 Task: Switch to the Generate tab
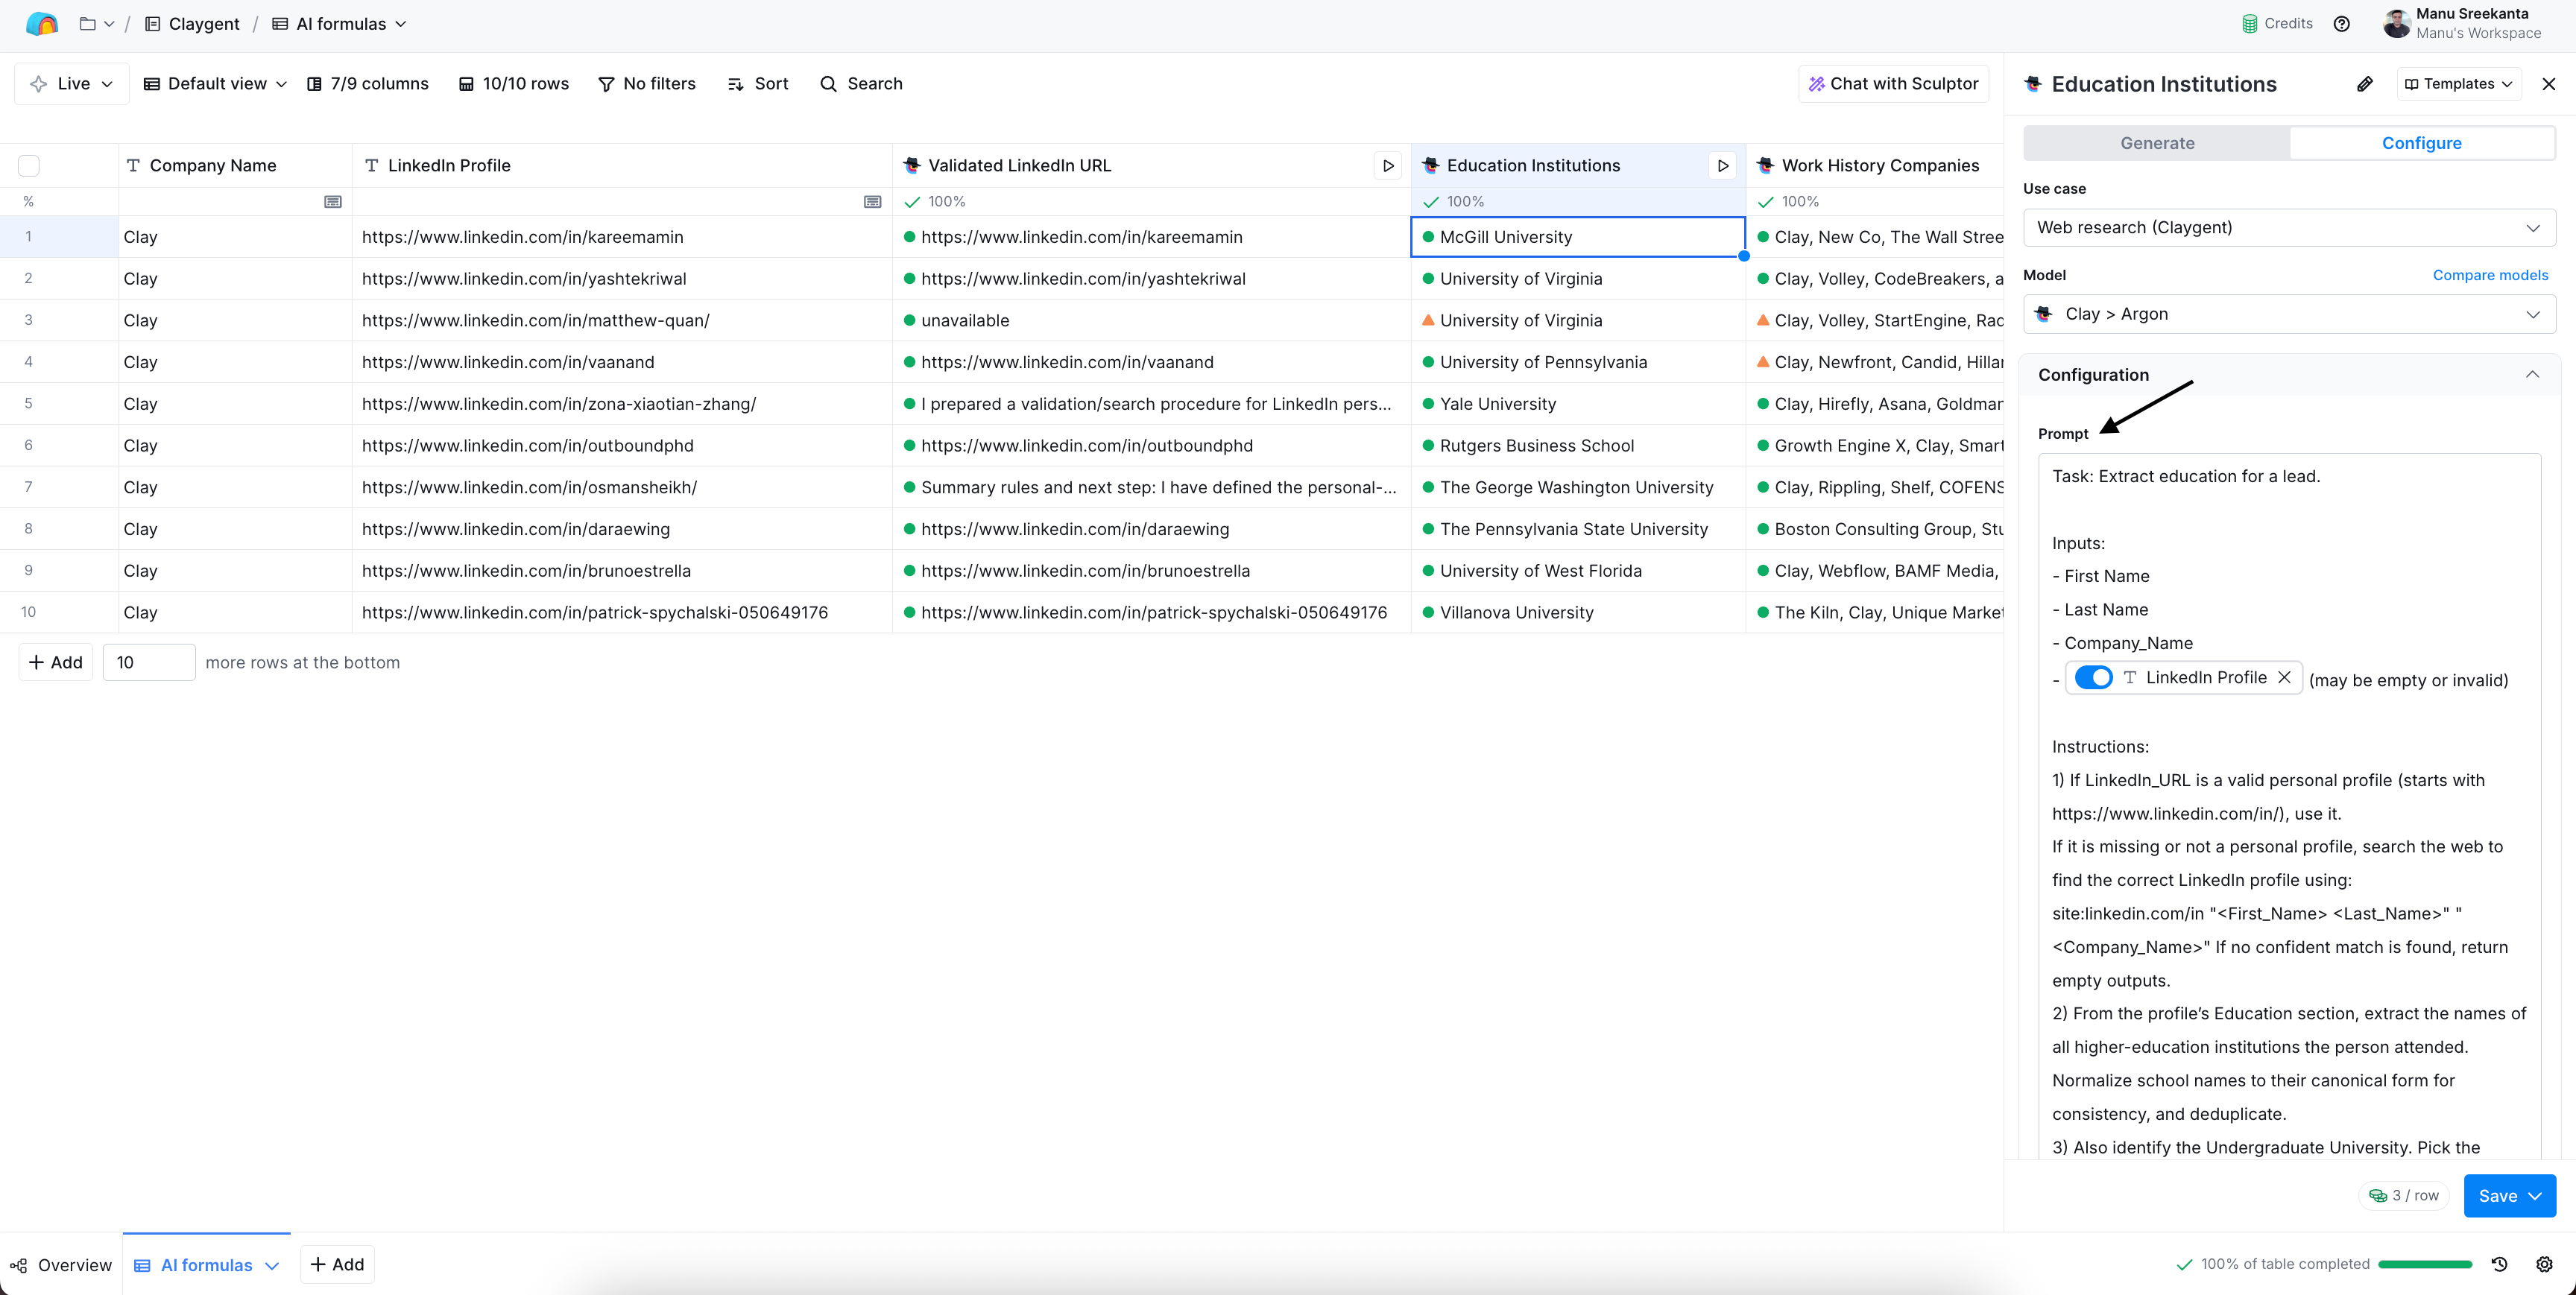click(2157, 143)
